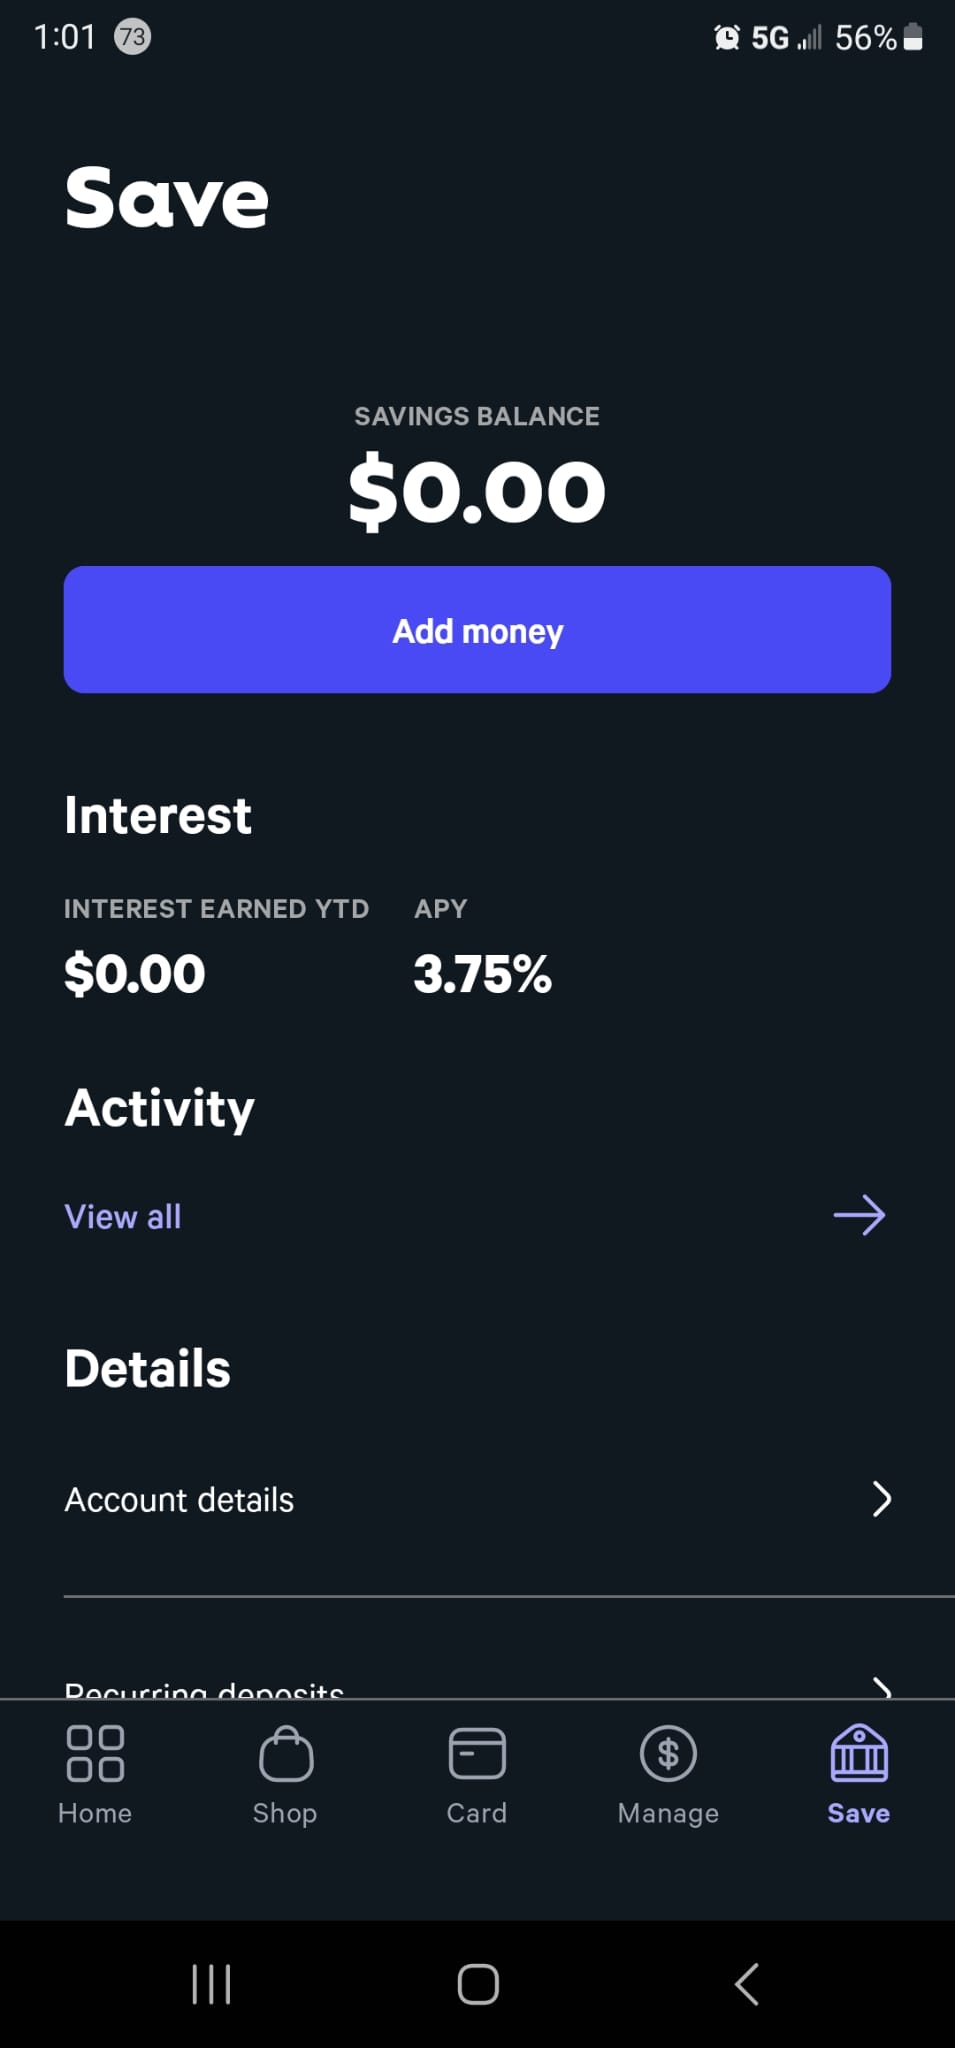Tap the 3.75% APY value
The height and width of the screenshot is (2048, 955).
[x=482, y=974]
